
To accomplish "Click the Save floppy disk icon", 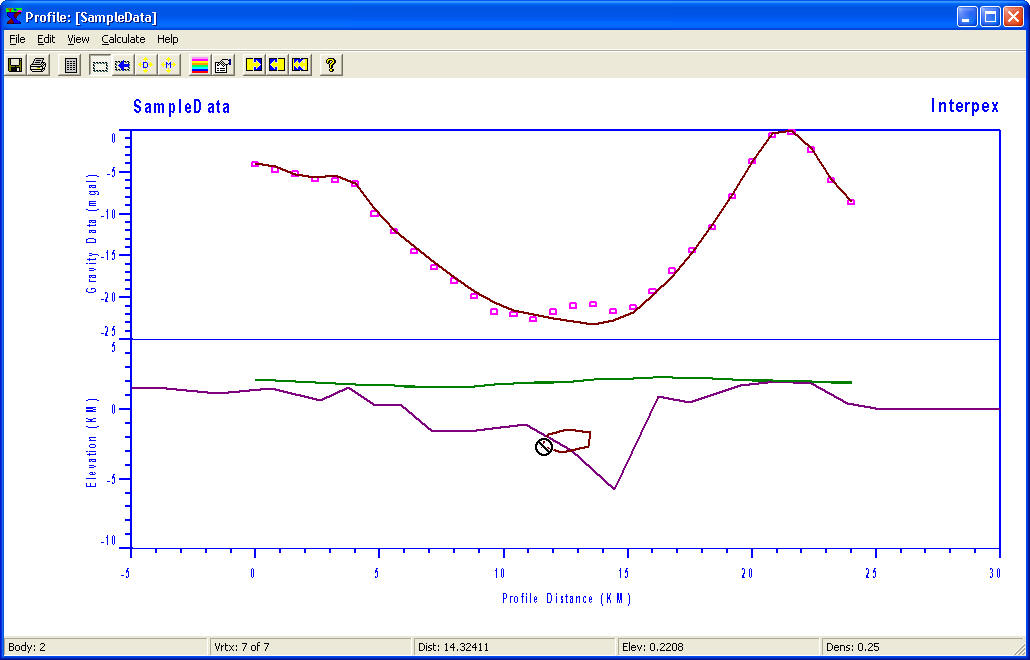I will (x=15, y=65).
